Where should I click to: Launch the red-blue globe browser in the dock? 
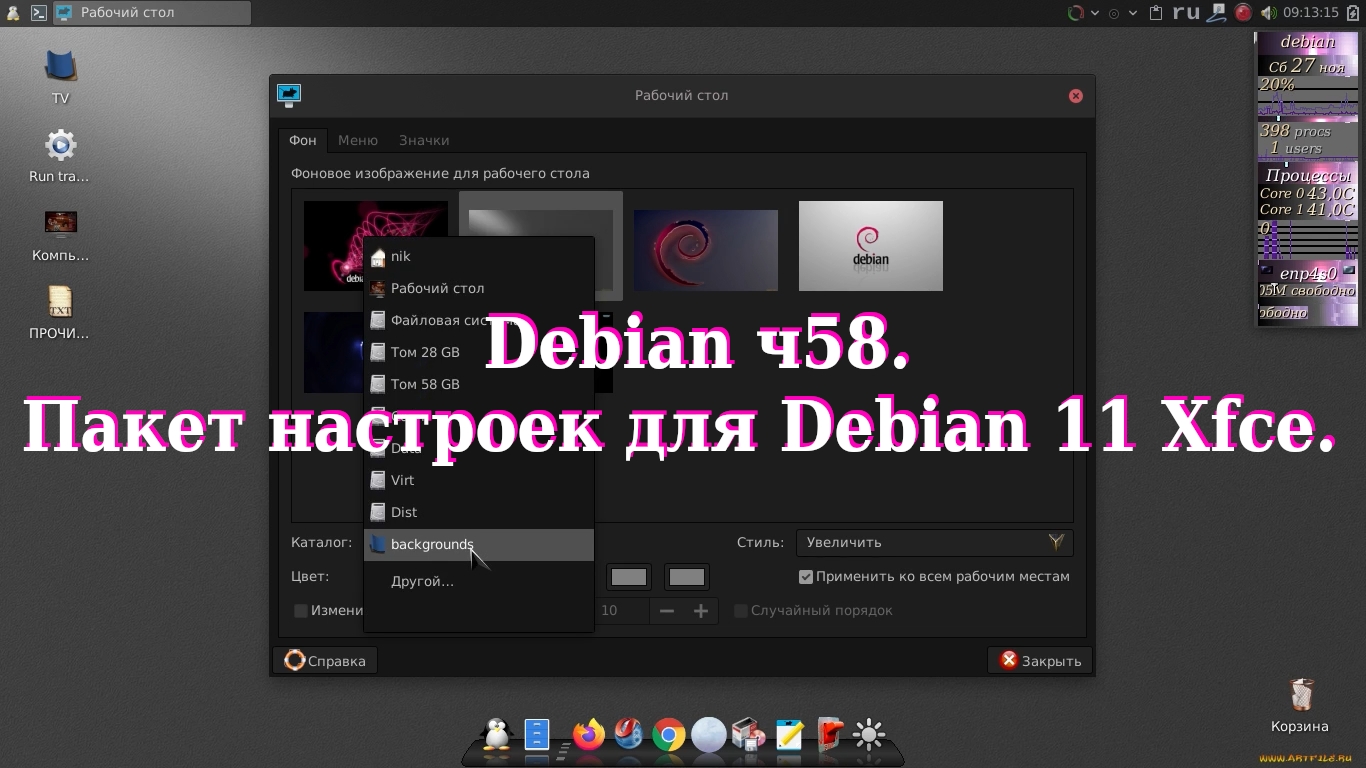point(629,735)
